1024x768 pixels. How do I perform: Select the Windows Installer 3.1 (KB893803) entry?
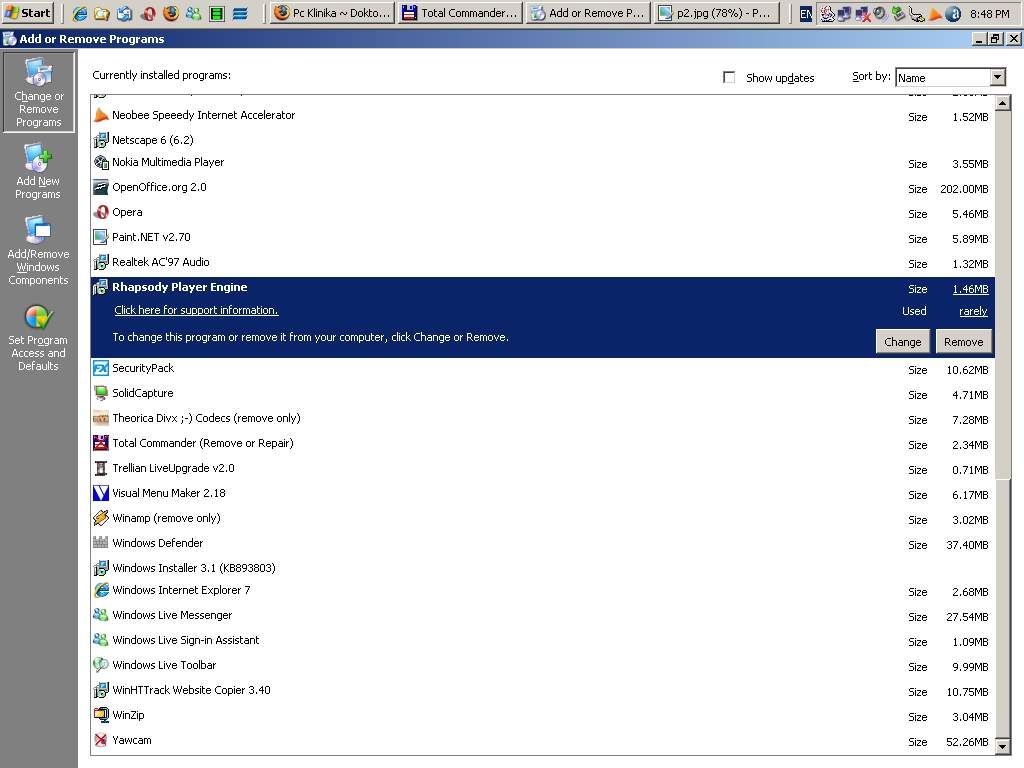542,568
